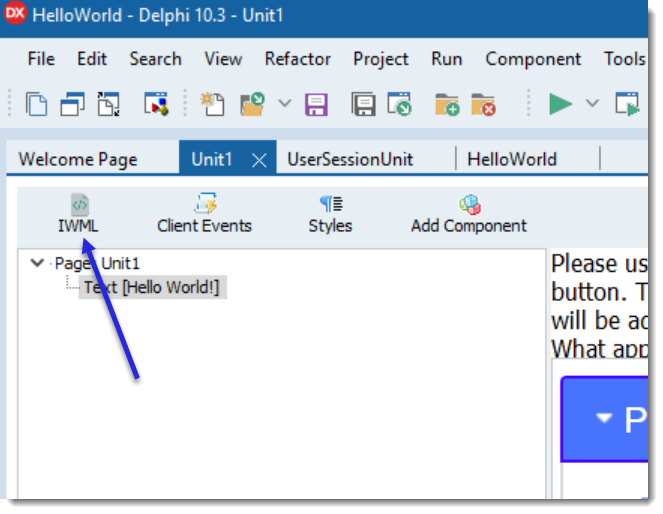The width and height of the screenshot is (663, 514).
Task: Run the project with the green arrow
Action: coord(561,103)
